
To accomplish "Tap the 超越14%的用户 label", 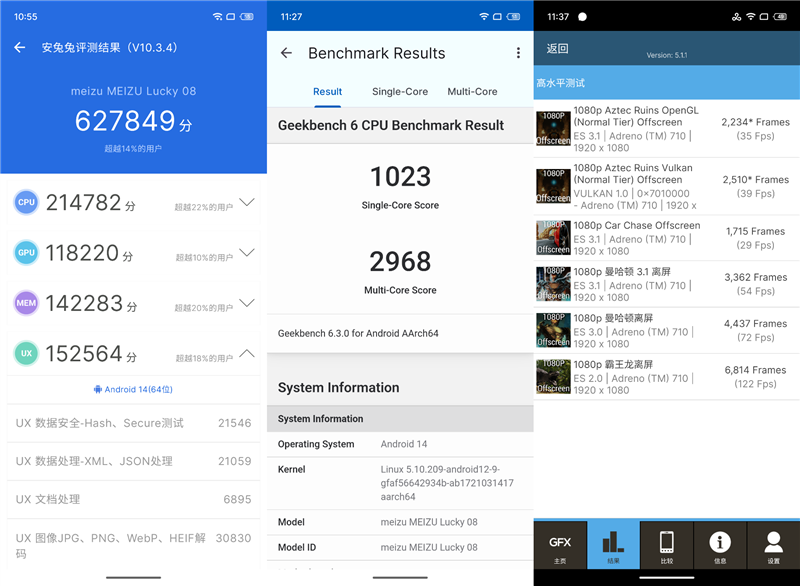I will [133, 149].
